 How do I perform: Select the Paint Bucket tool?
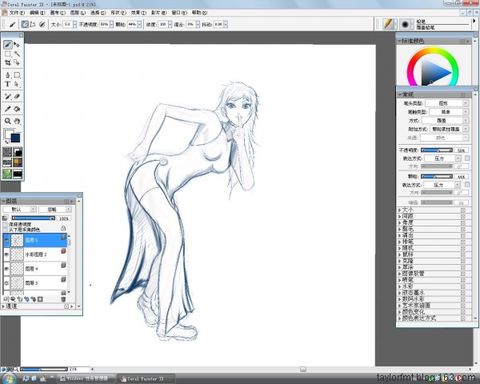coord(17,109)
